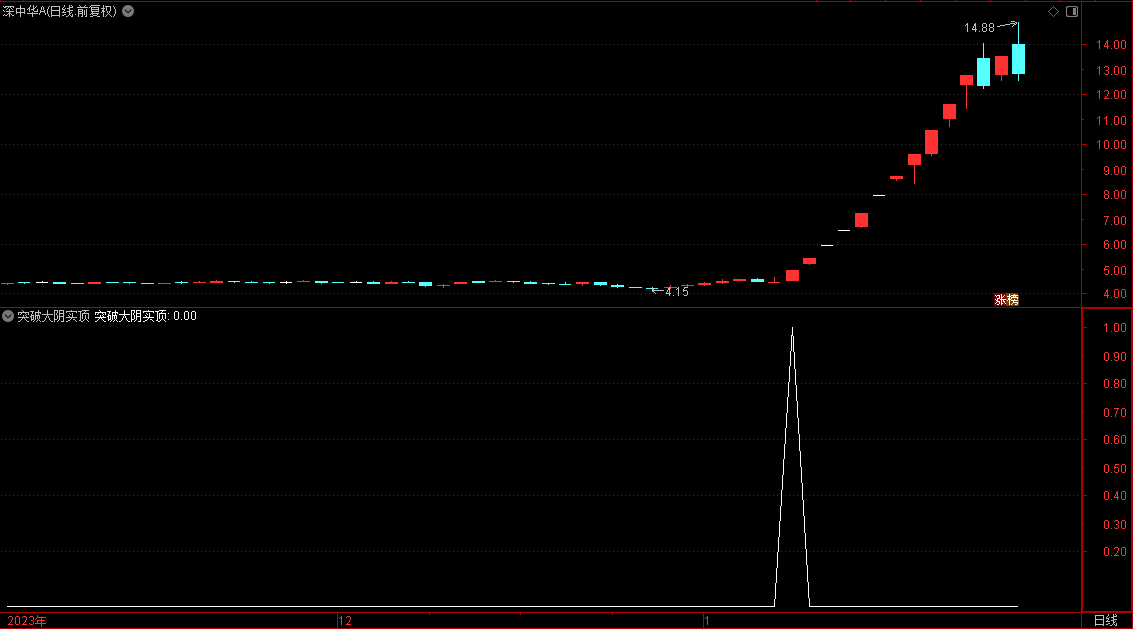Click the 突破大阴实顶 indicator name label
The width and height of the screenshot is (1133, 629).
pyautogui.click(x=53, y=316)
